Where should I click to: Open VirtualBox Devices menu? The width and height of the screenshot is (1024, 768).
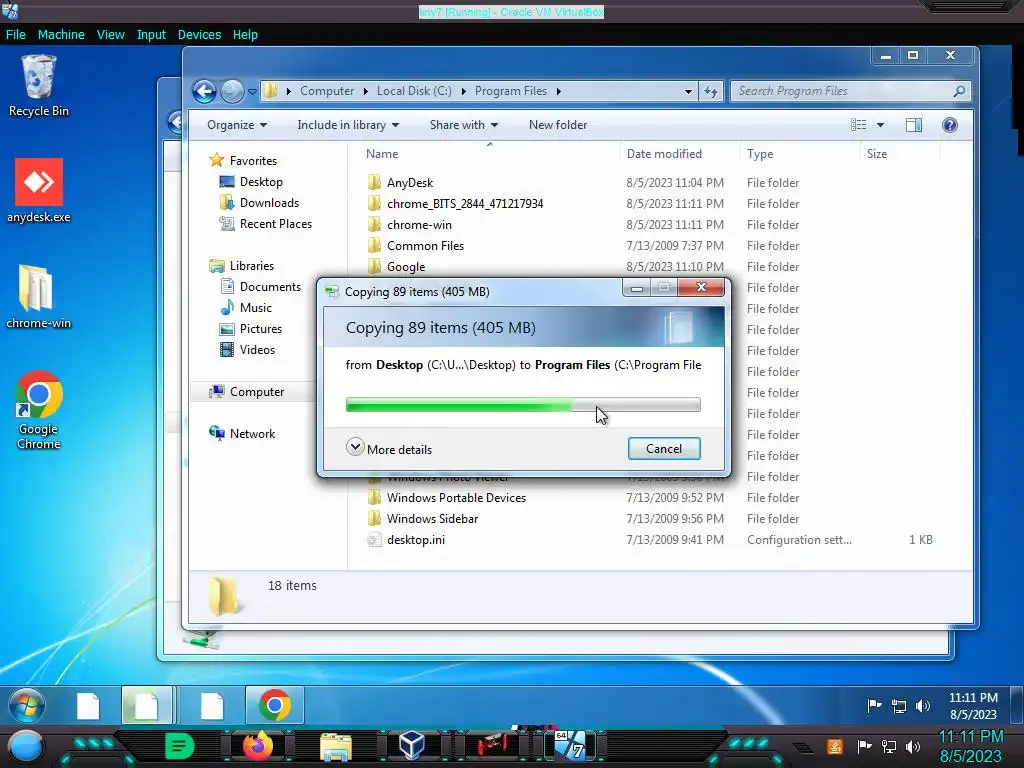coord(199,35)
